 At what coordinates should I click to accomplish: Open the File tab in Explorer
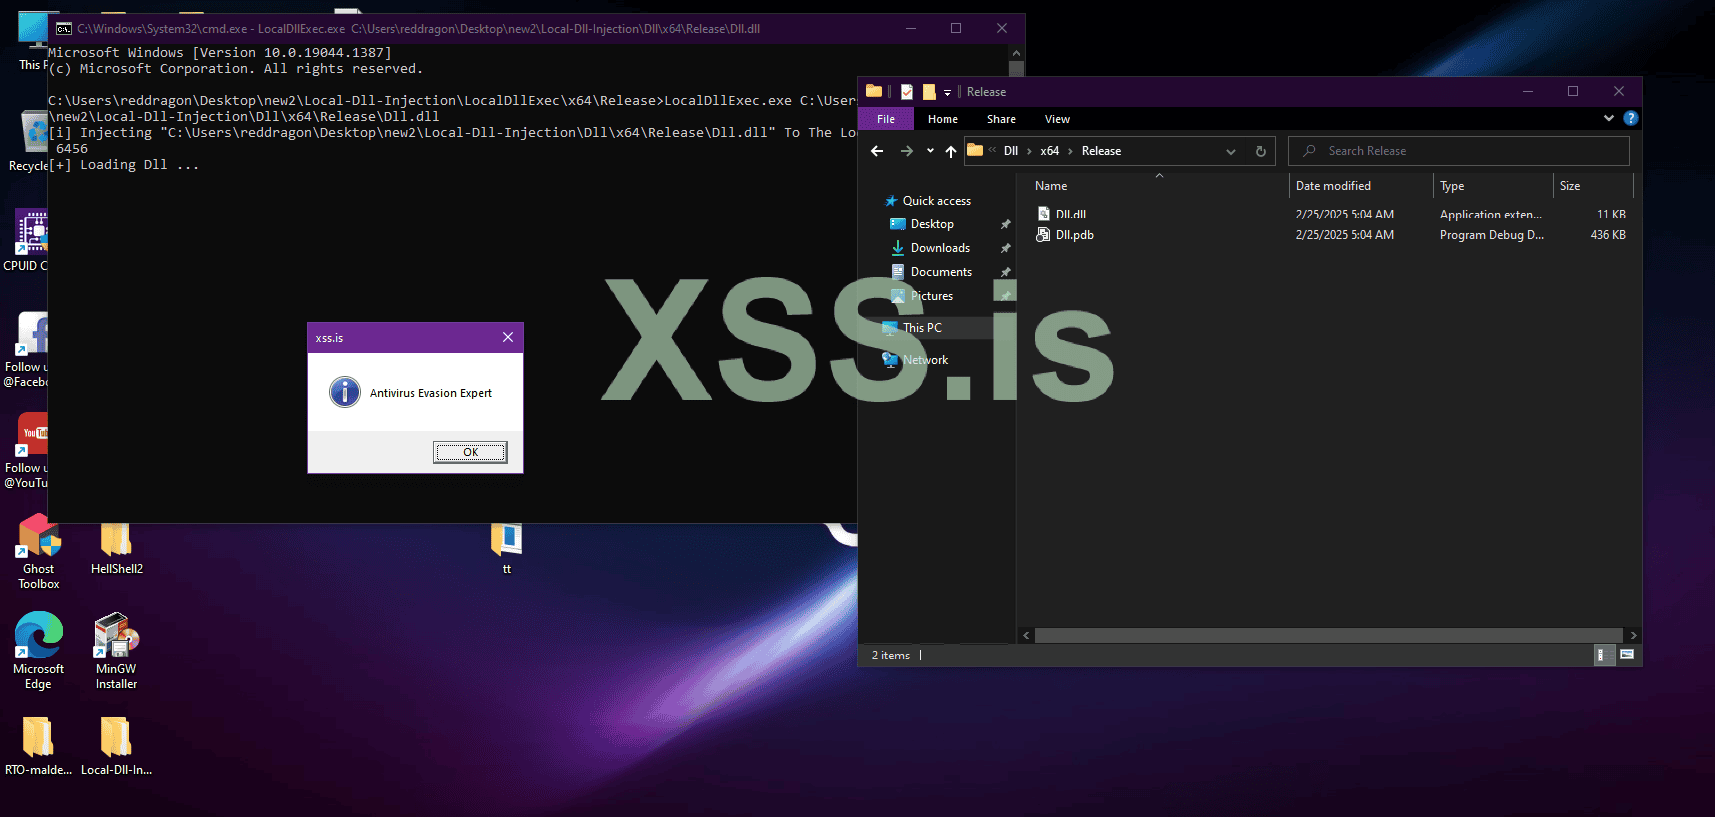point(886,119)
